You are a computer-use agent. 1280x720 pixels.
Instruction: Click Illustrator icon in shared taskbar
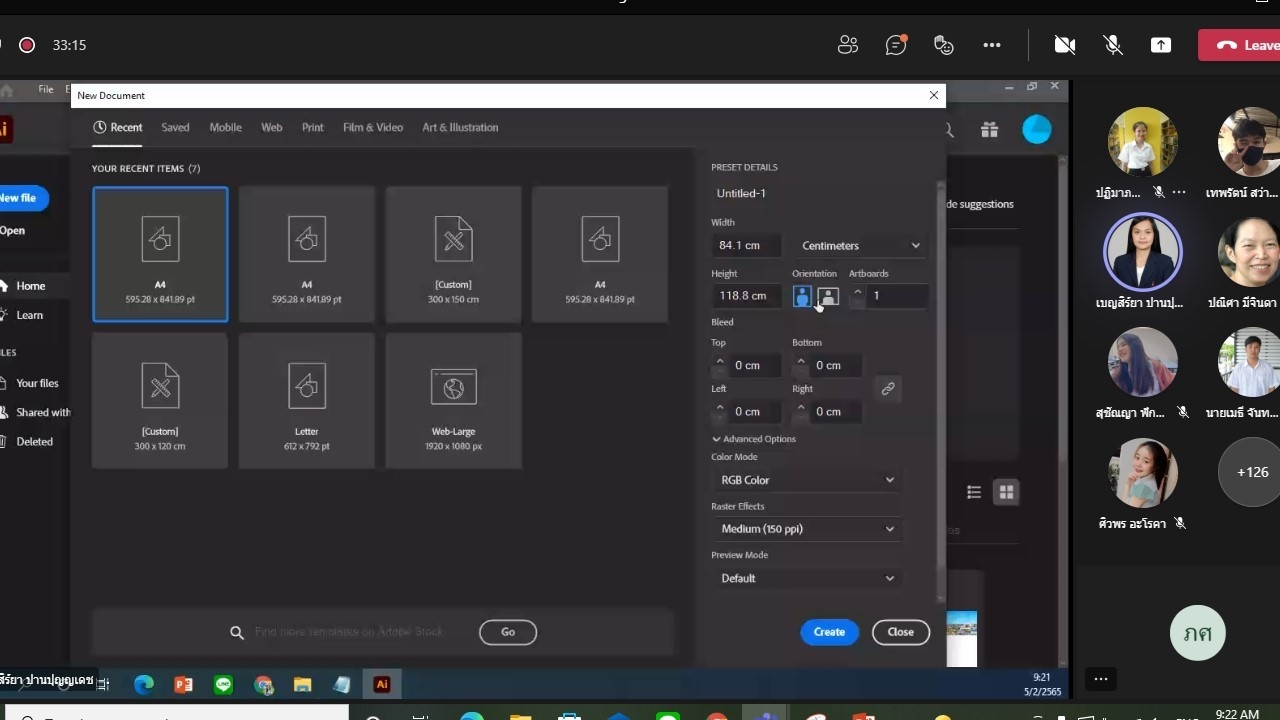(381, 684)
